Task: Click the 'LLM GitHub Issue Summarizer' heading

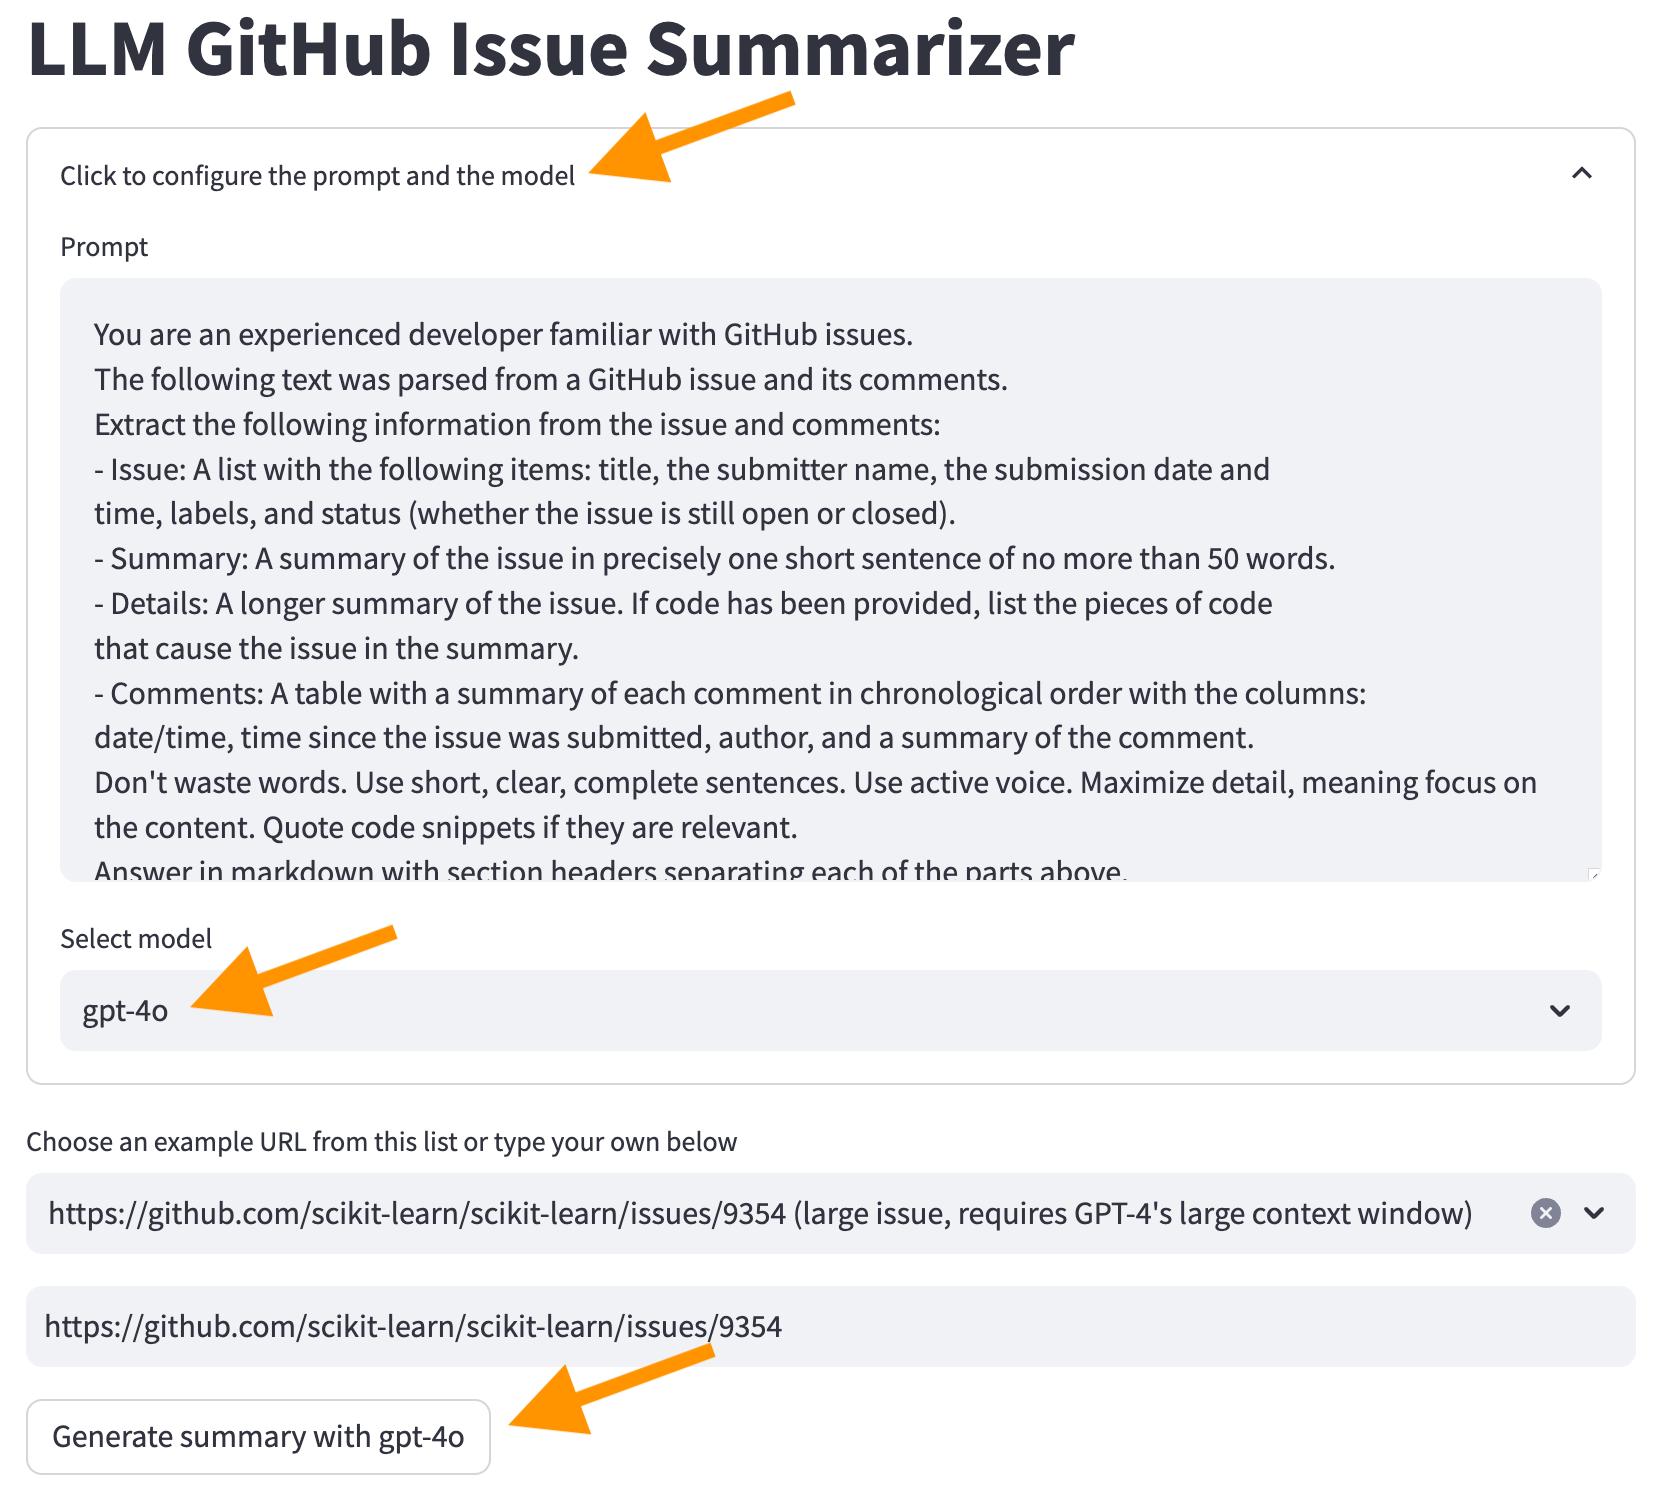Action: coord(551,48)
